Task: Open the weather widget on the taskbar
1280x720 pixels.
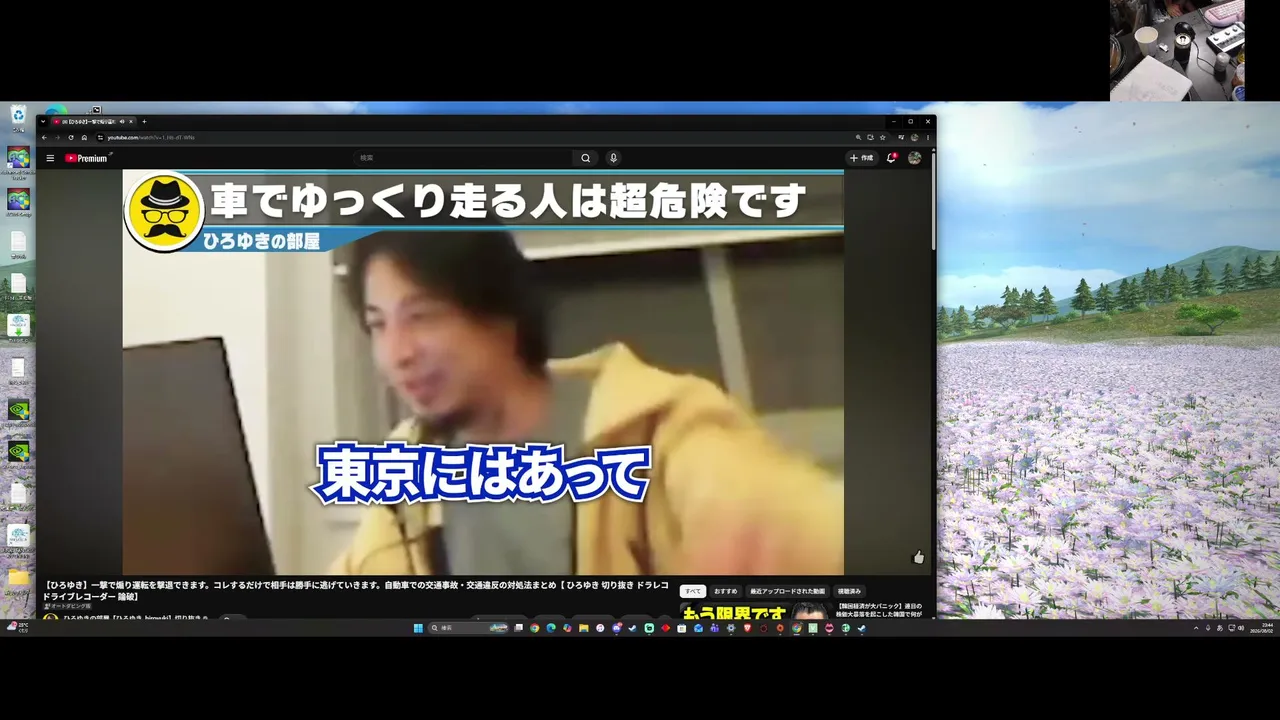Action: 20,627
